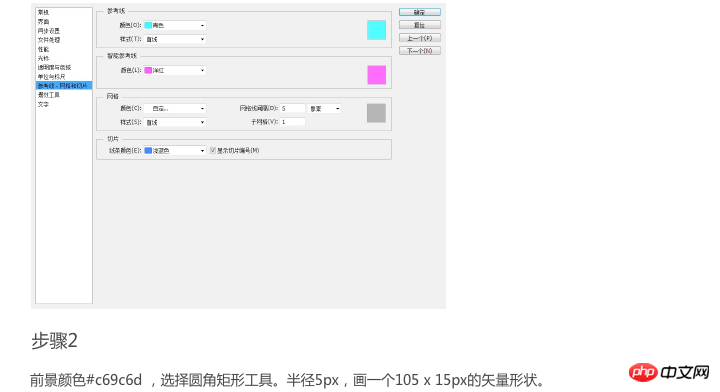Screen dimensions: 720x392
Task: Click the large magenta smart guides swatch
Action: click(377, 75)
